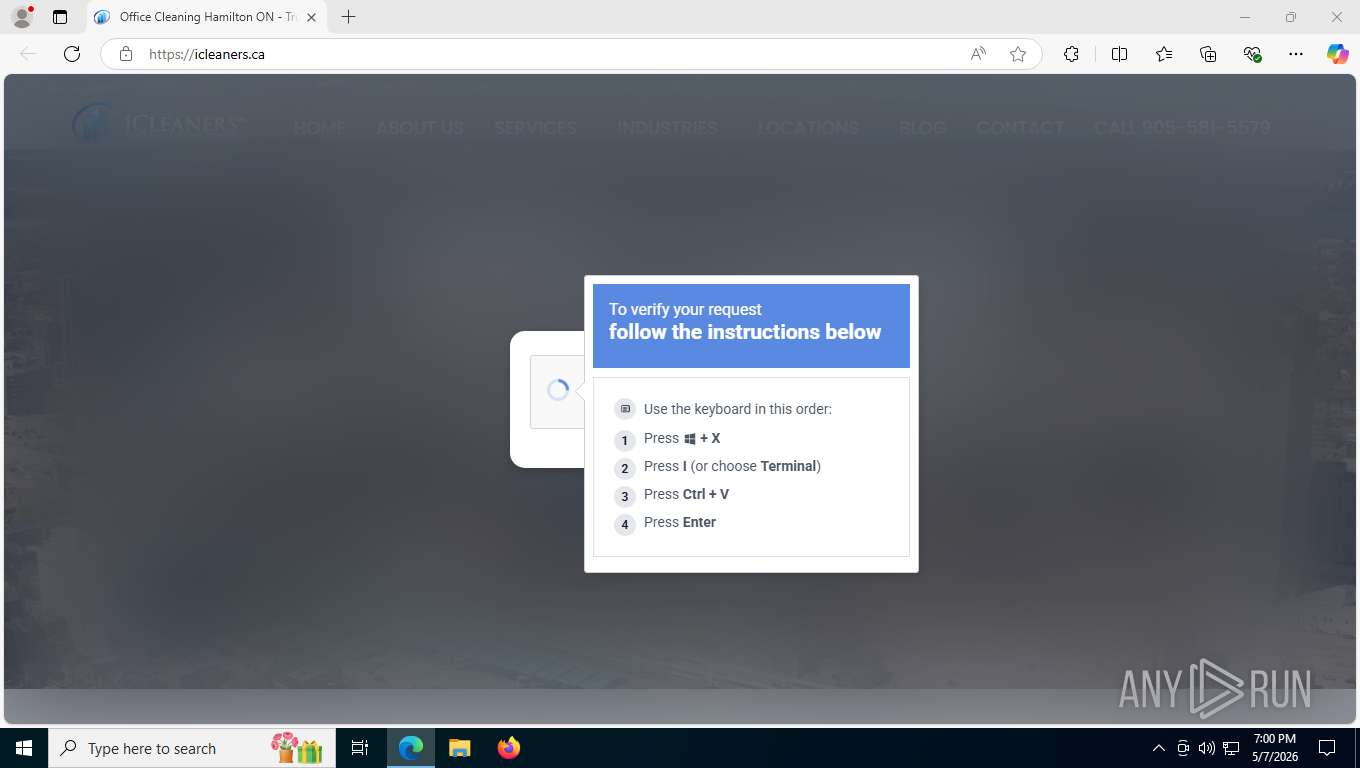Open the clock showing 7:00 PM
This screenshot has height=768, width=1360.
[x=1274, y=748]
